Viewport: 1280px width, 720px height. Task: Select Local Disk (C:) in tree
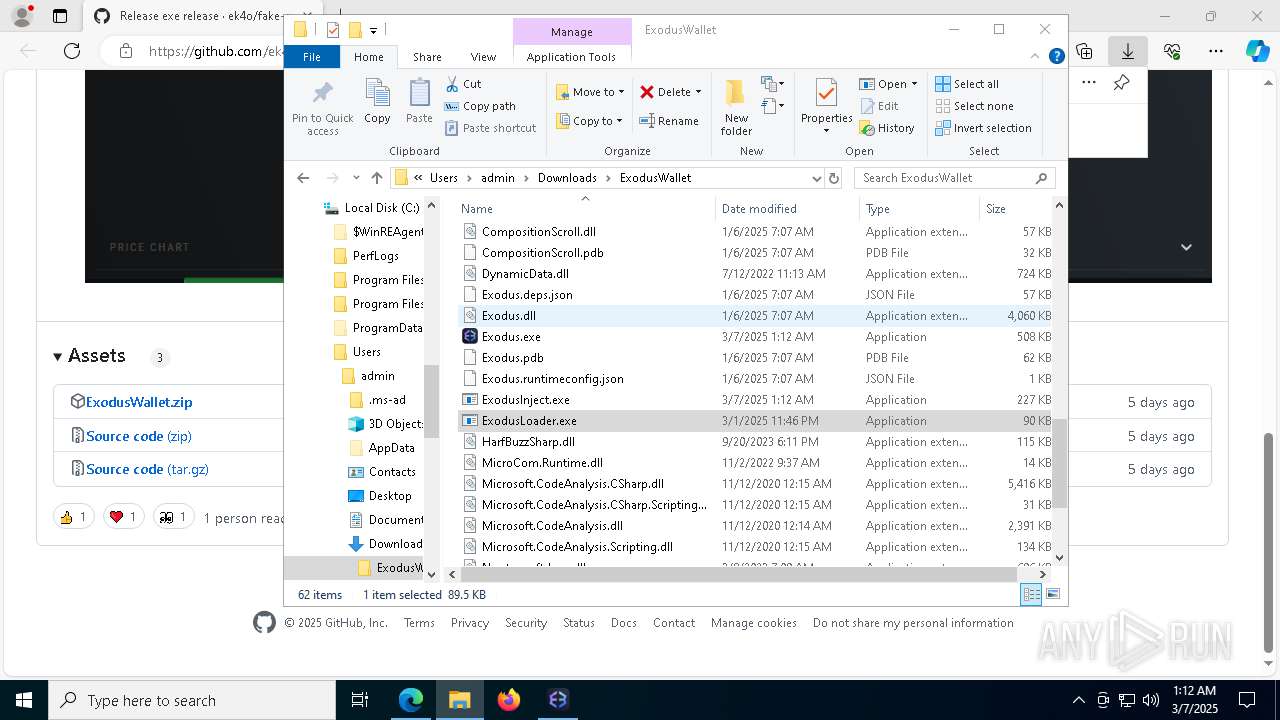(x=381, y=208)
